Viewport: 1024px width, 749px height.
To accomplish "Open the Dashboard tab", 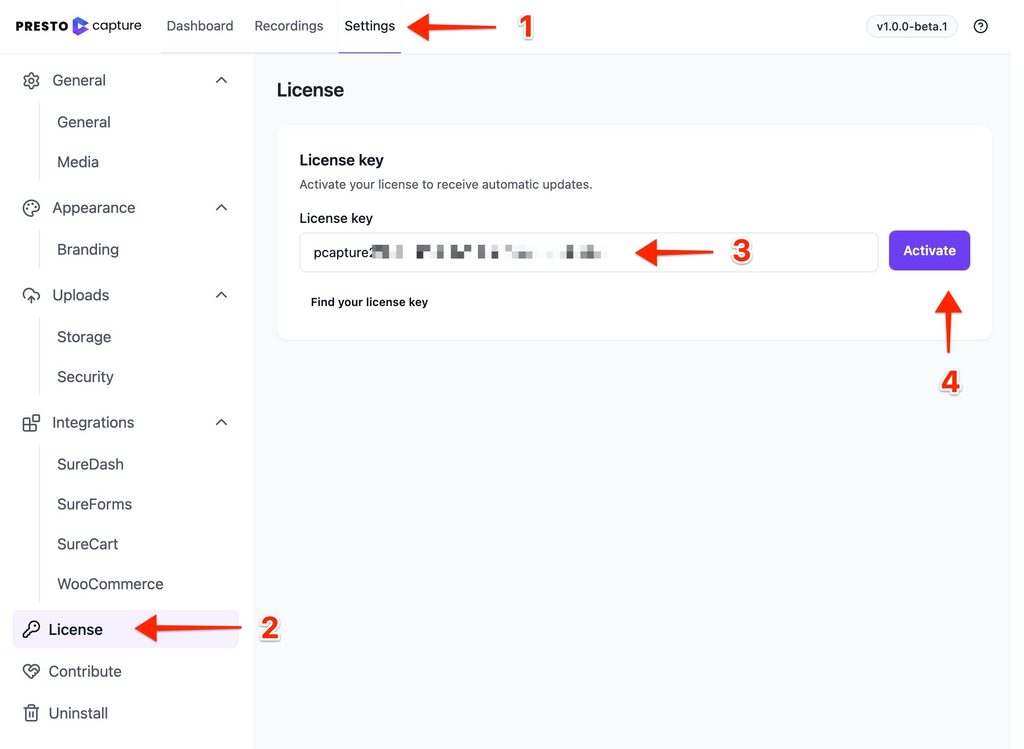I will [200, 26].
